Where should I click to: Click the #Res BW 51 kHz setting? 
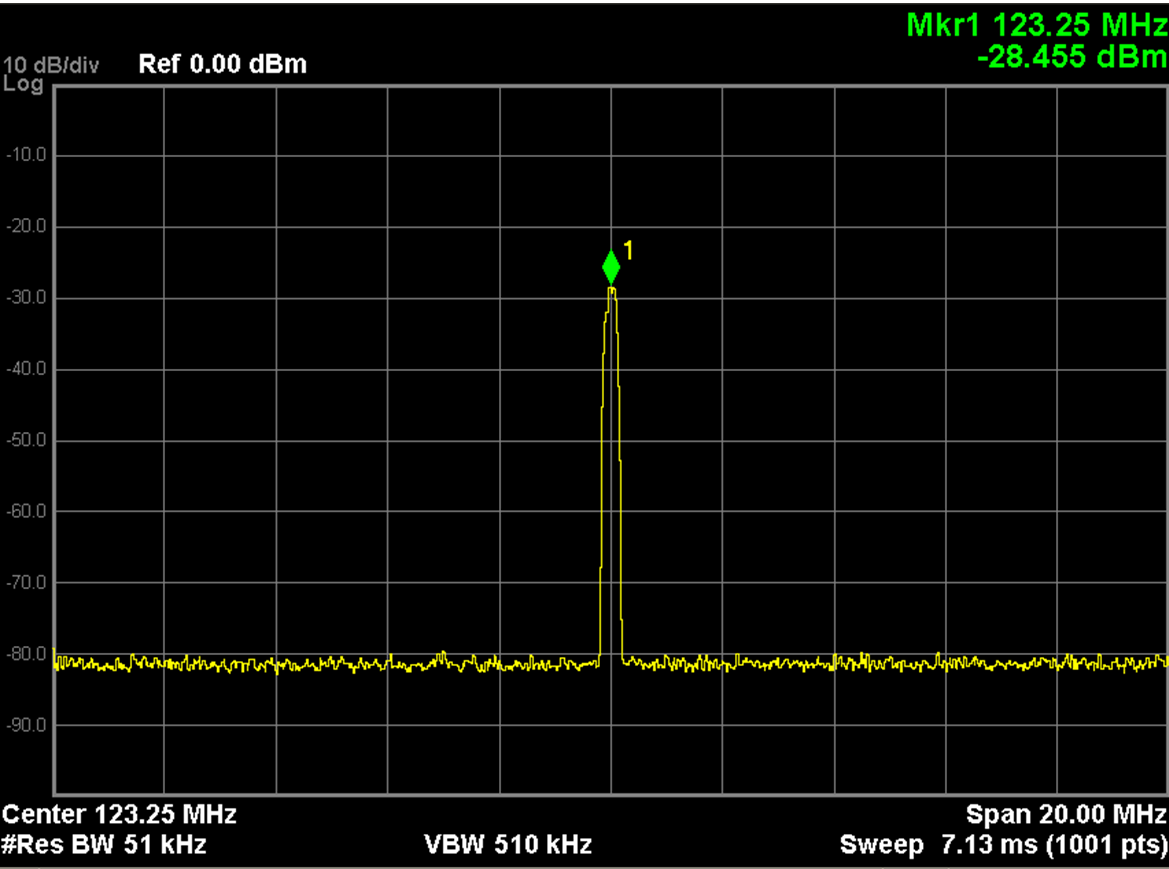pyautogui.click(x=104, y=845)
